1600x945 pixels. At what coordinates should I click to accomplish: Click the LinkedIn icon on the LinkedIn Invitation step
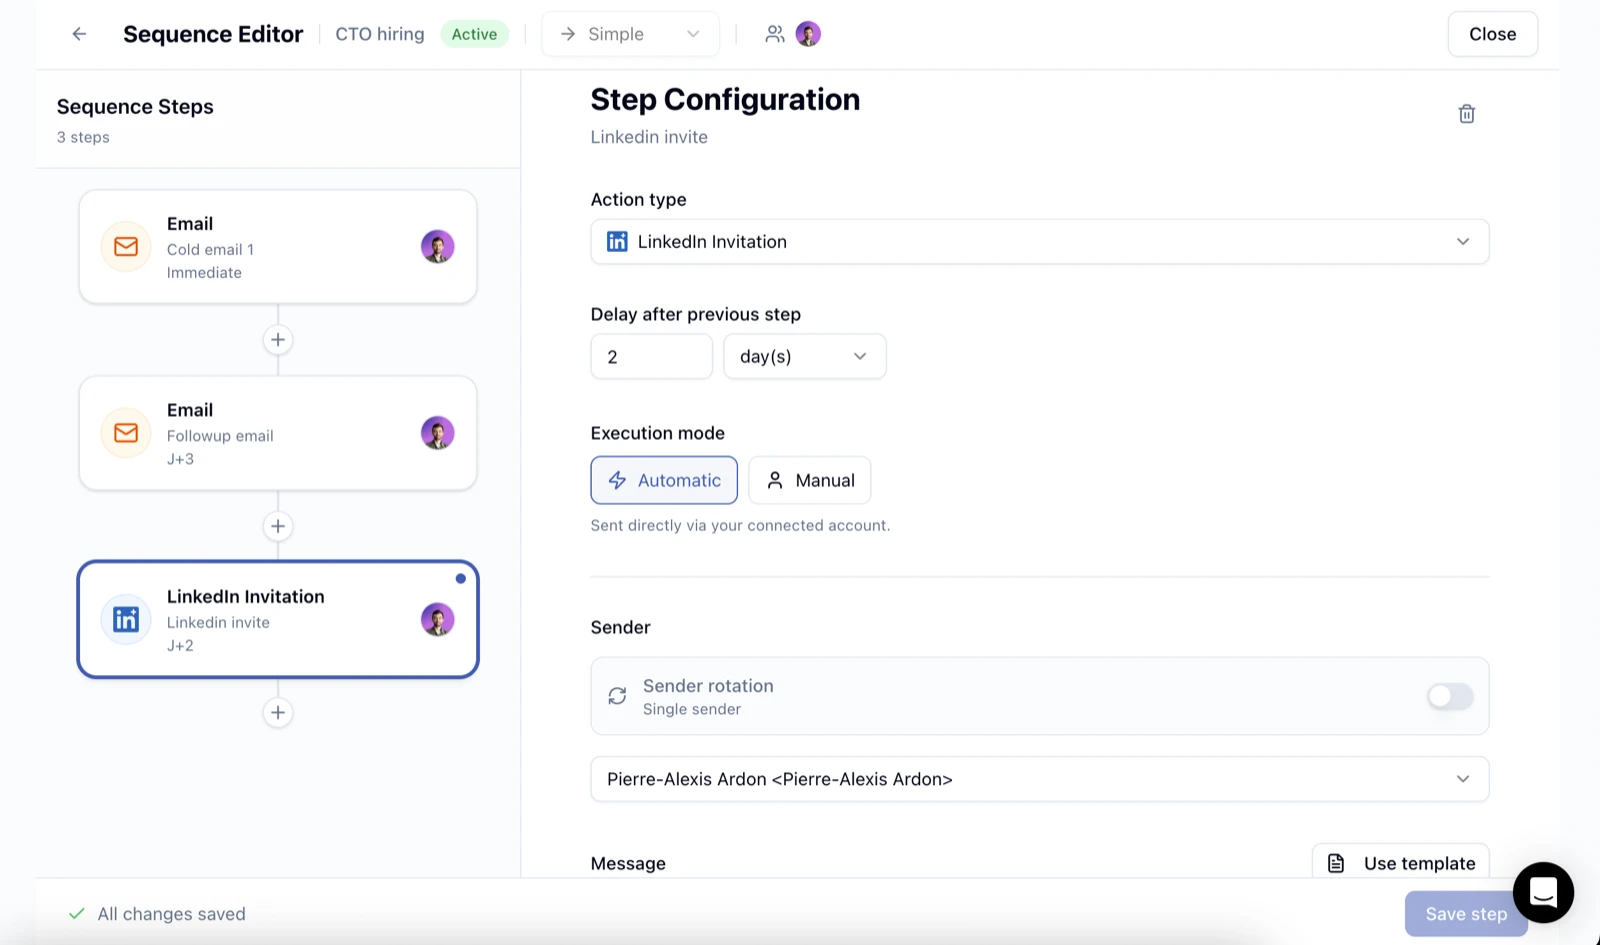point(125,619)
